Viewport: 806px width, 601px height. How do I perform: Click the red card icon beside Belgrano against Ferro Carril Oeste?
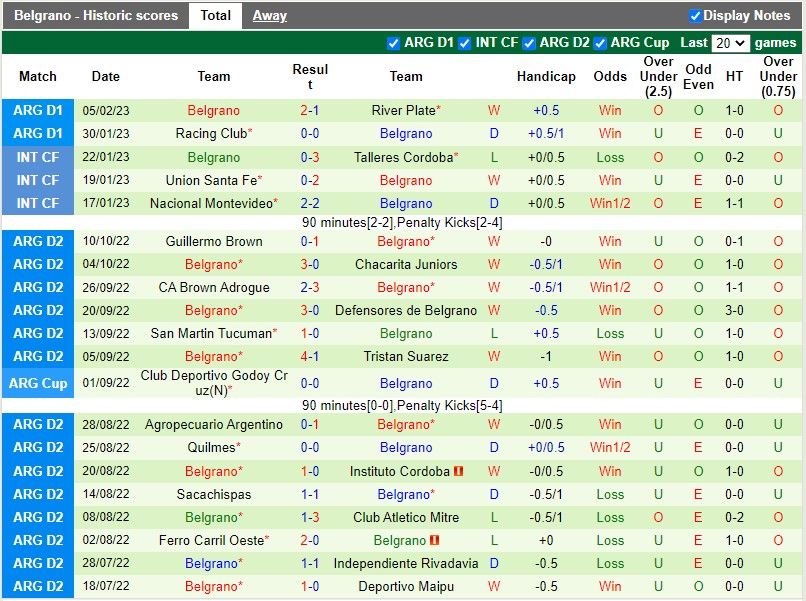435,540
